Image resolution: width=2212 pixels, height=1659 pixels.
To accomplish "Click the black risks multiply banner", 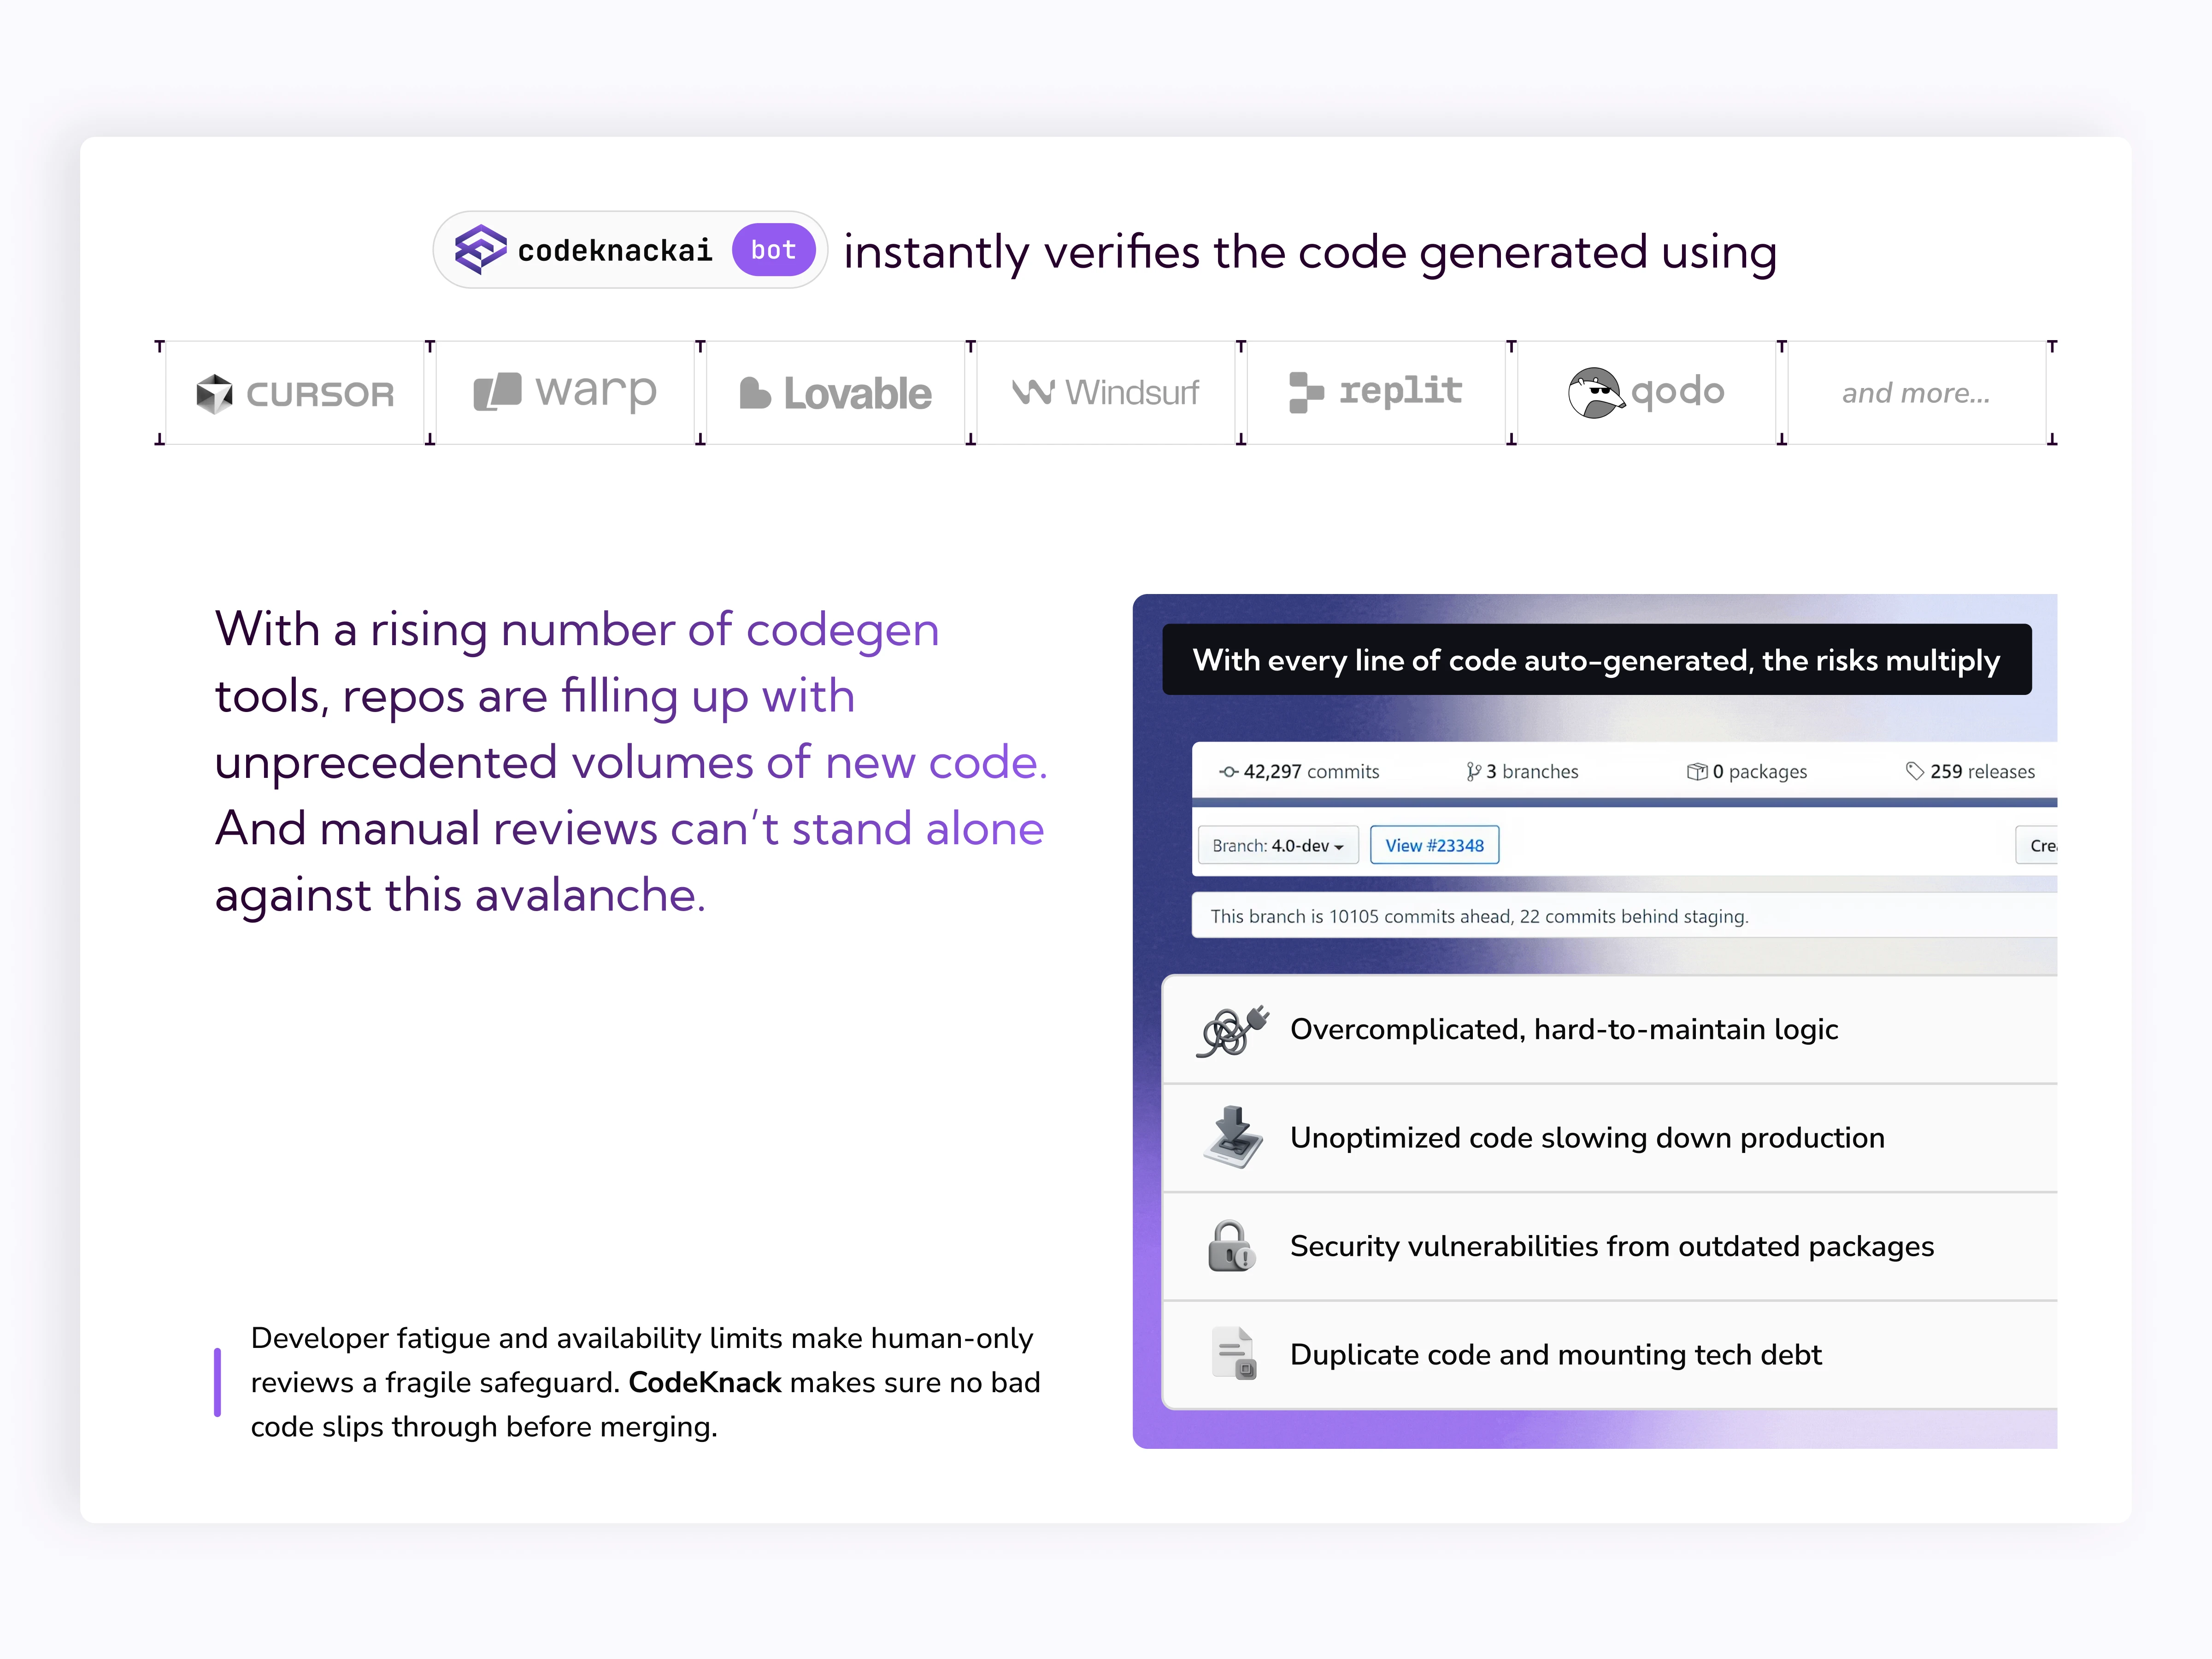I will [1596, 660].
